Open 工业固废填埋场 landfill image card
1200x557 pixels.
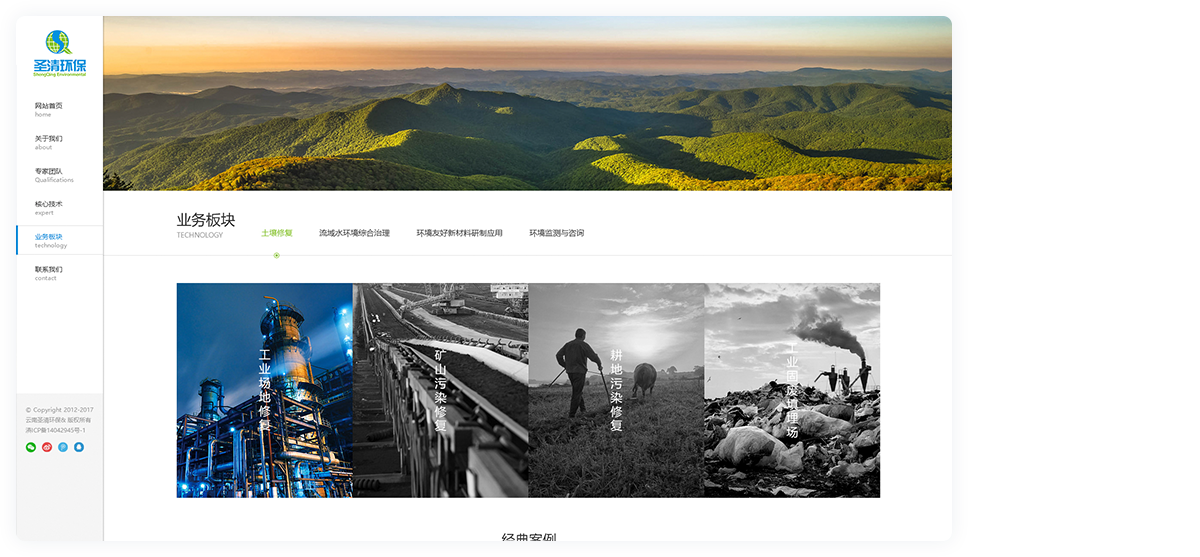792,390
